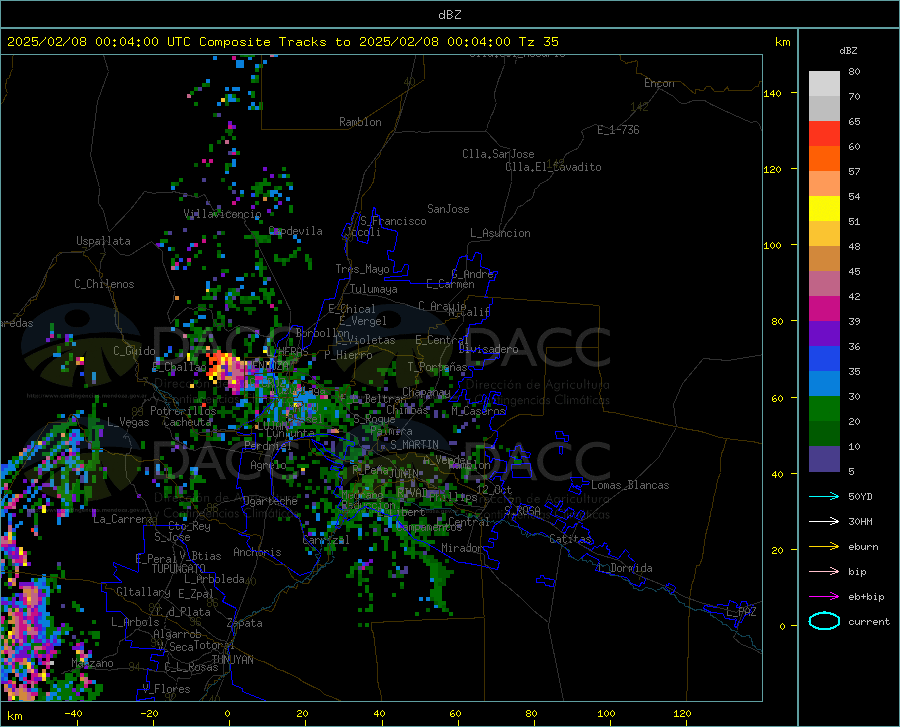Click the 'S_Francisco' map label

393,221
